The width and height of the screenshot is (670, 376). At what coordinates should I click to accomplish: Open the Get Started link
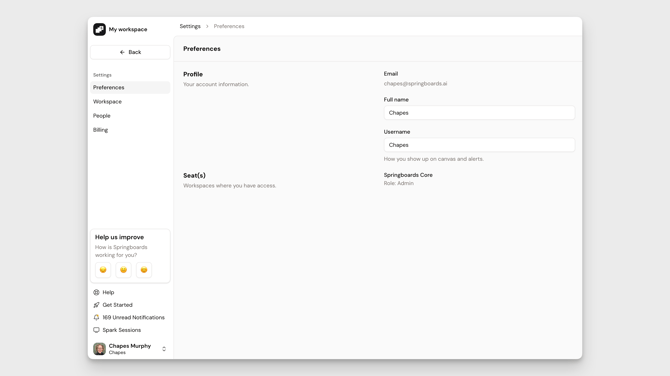(118, 305)
